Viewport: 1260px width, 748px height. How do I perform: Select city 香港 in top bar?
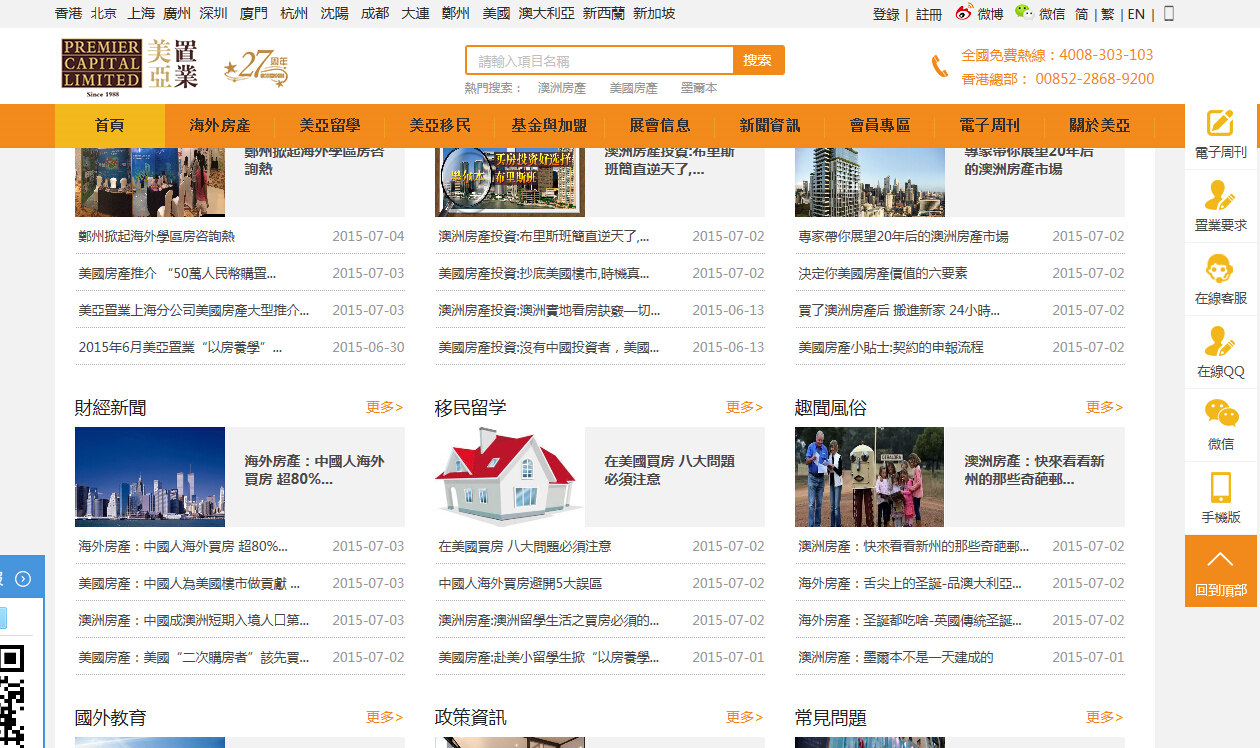tap(69, 13)
